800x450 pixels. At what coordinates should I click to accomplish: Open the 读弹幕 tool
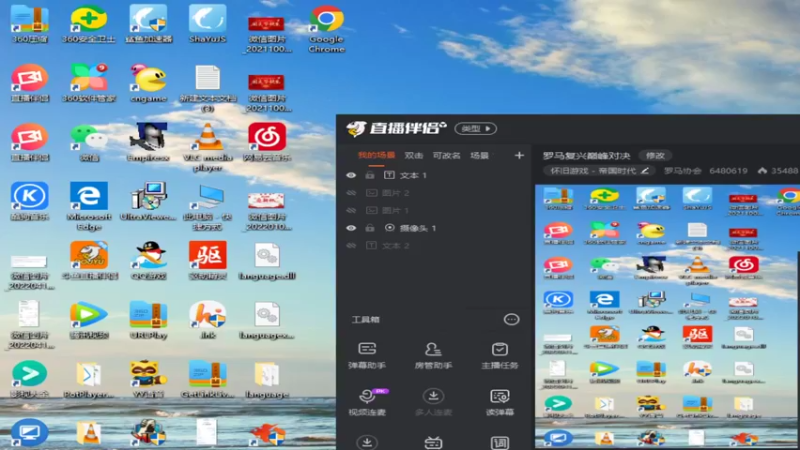[499, 402]
